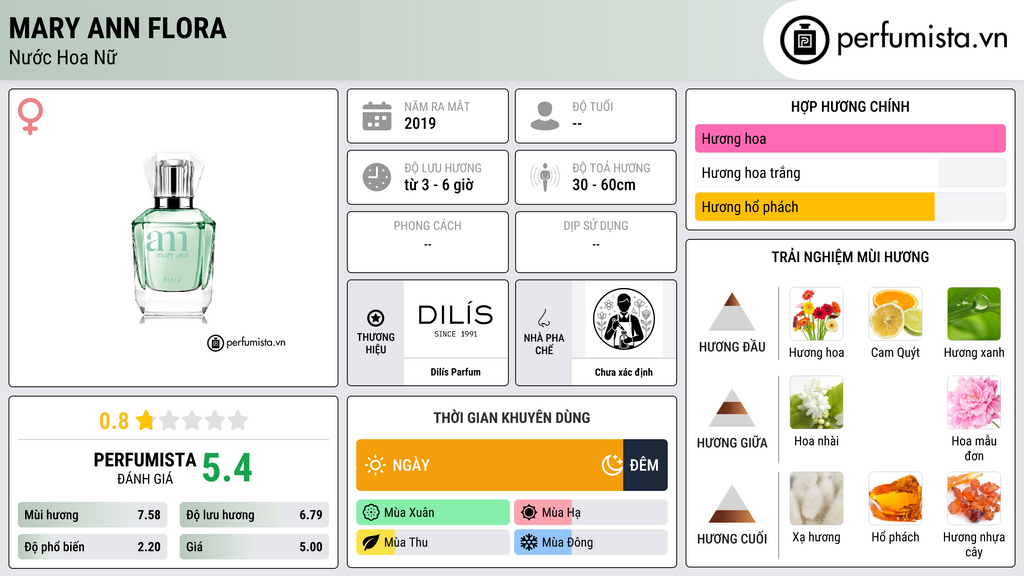
Task: Click the Hương hoa trắng accord bar
Action: (x=850, y=173)
